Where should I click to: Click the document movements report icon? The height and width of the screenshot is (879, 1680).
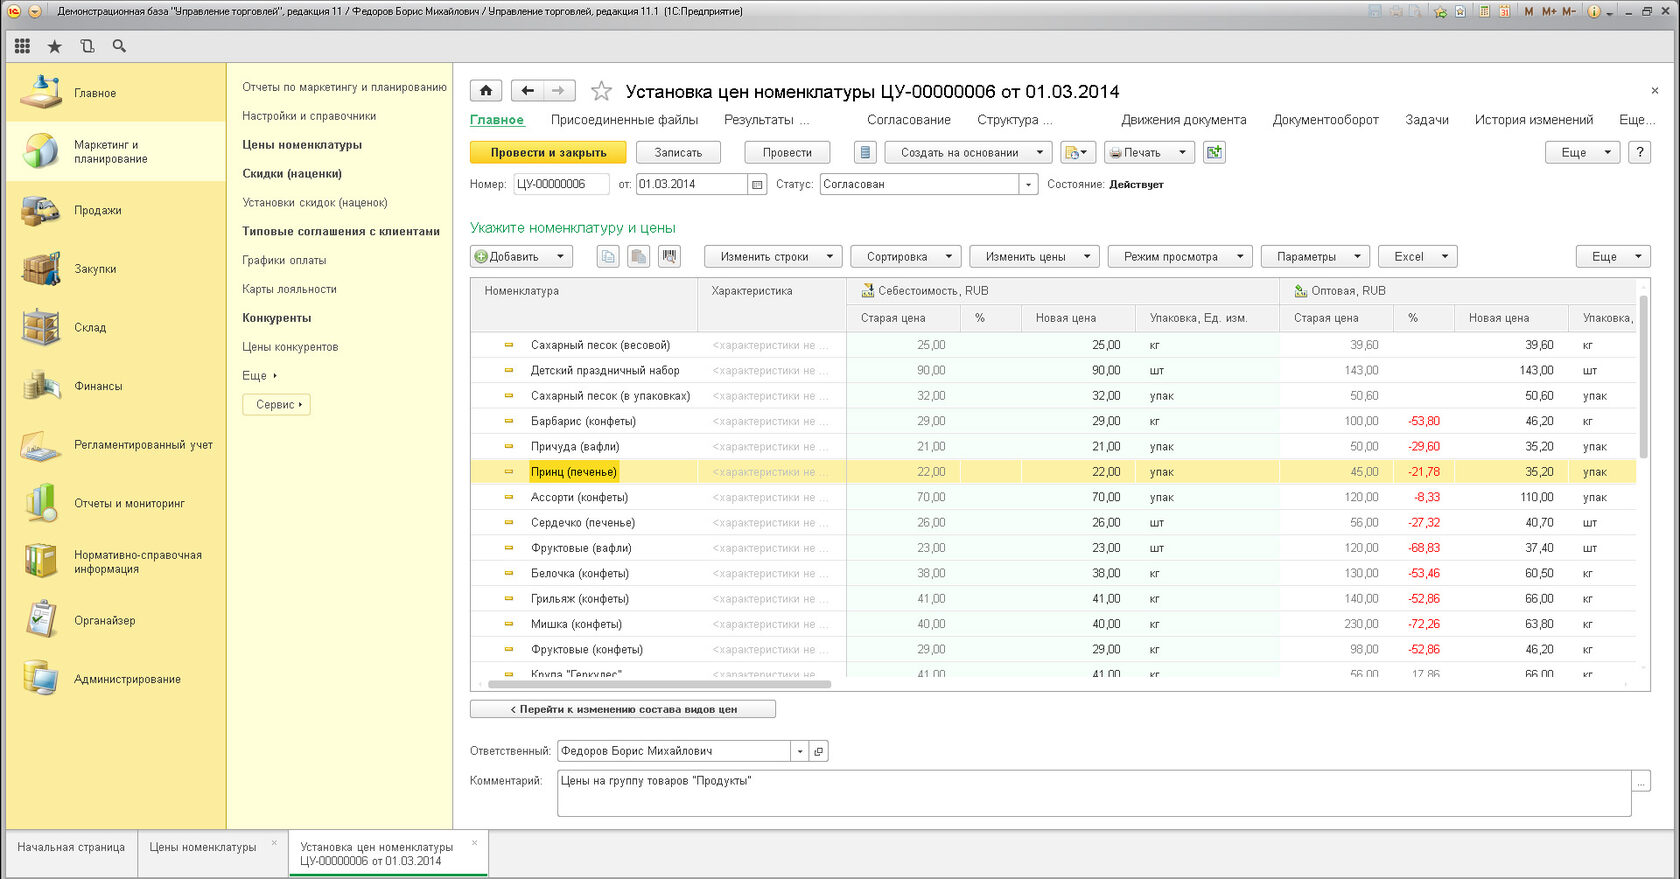pyautogui.click(x=866, y=153)
